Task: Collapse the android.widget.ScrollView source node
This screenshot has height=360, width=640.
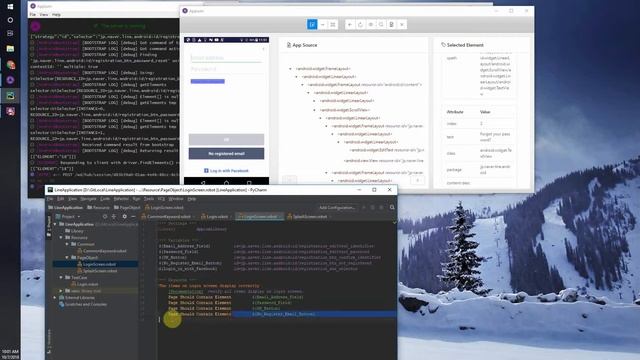Action: tap(315, 110)
